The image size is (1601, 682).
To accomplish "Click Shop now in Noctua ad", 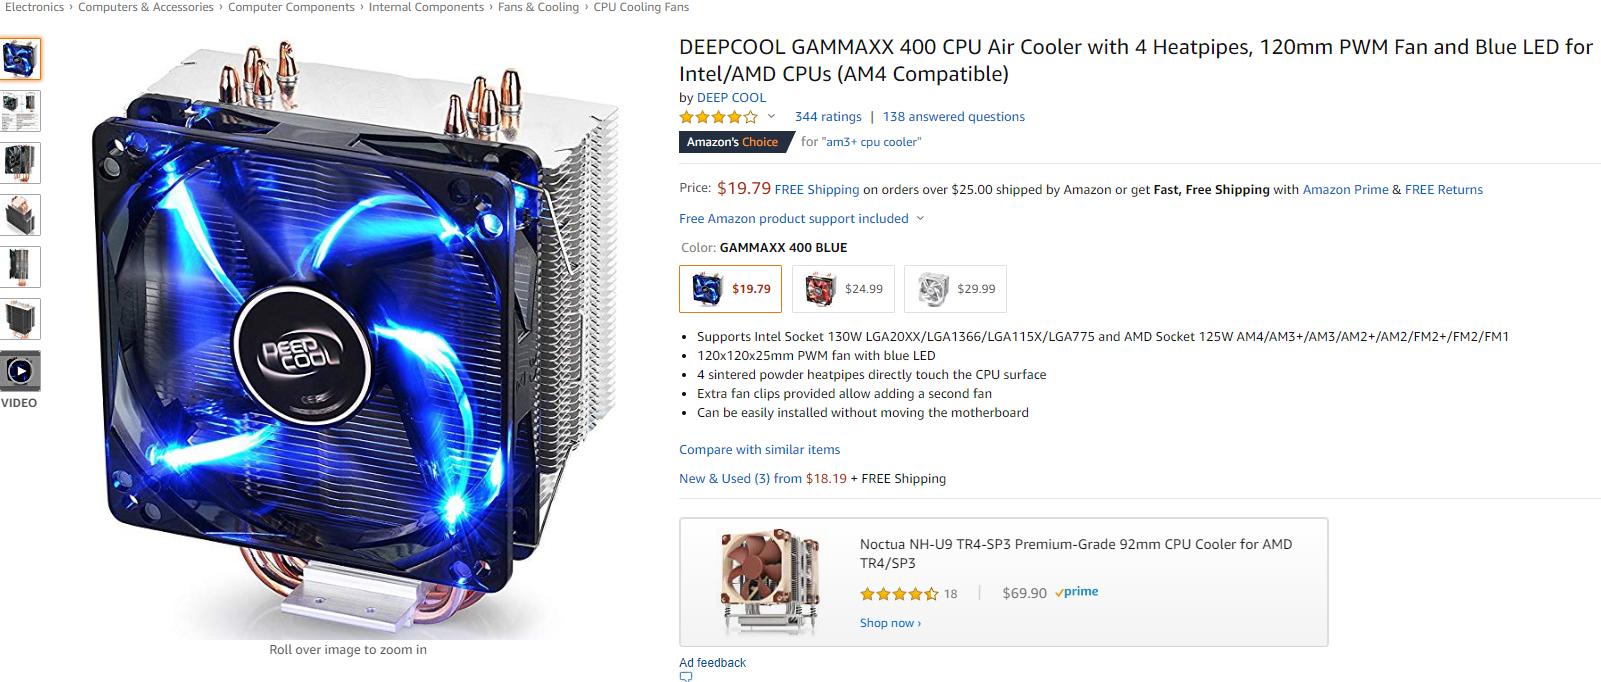I will pyautogui.click(x=890, y=623).
